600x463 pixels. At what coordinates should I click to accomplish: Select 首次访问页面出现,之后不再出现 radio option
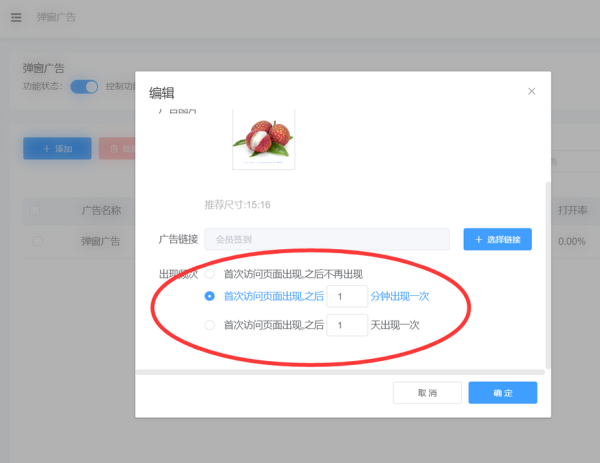tap(210, 273)
